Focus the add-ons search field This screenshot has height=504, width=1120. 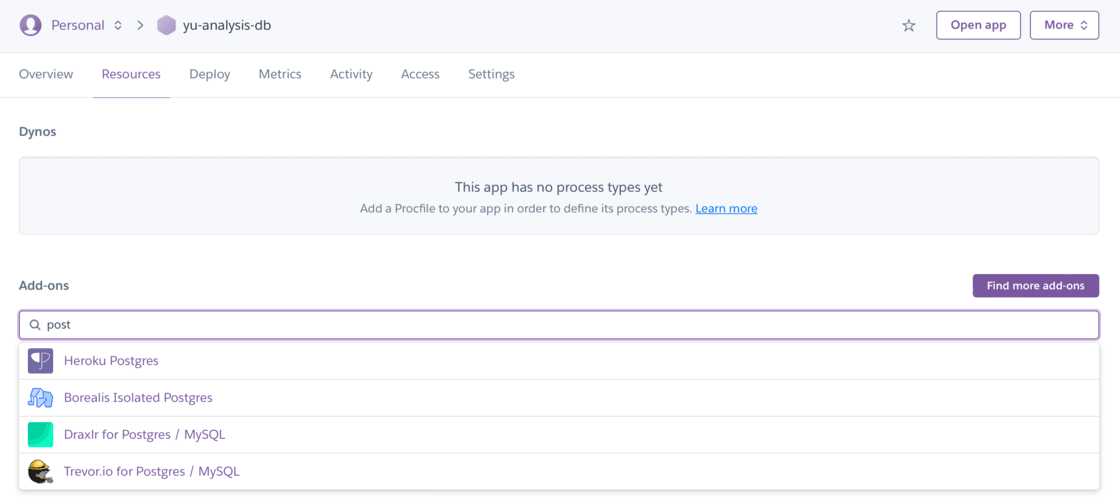(560, 325)
